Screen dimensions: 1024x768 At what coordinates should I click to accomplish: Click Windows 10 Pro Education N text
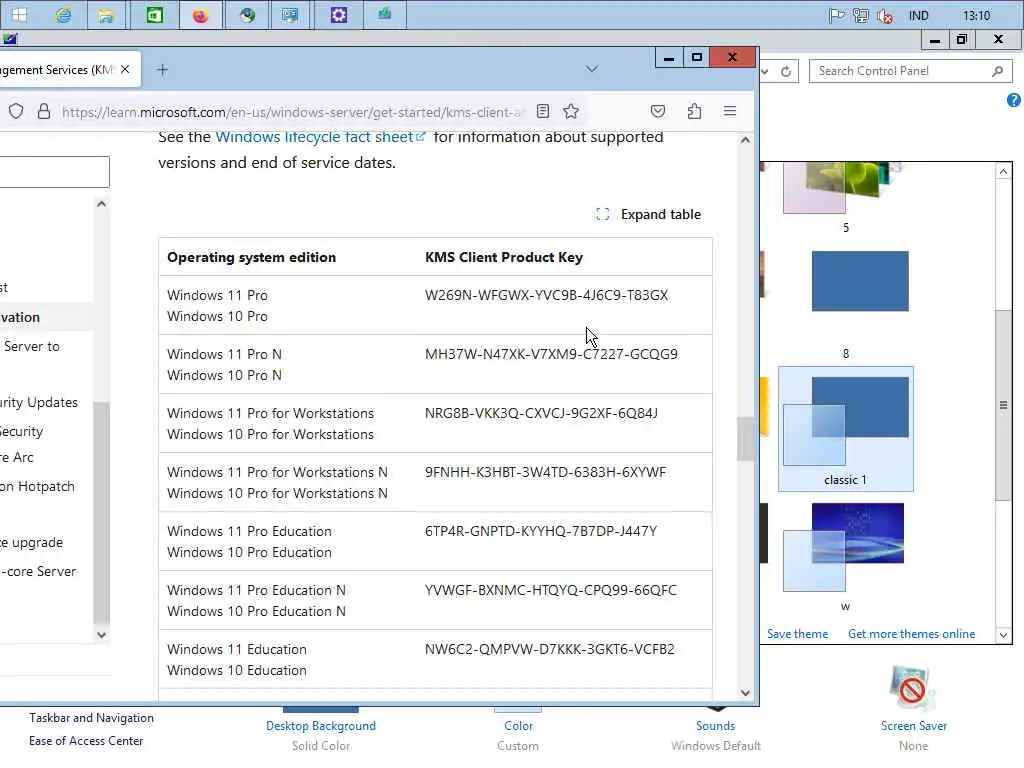tap(256, 611)
